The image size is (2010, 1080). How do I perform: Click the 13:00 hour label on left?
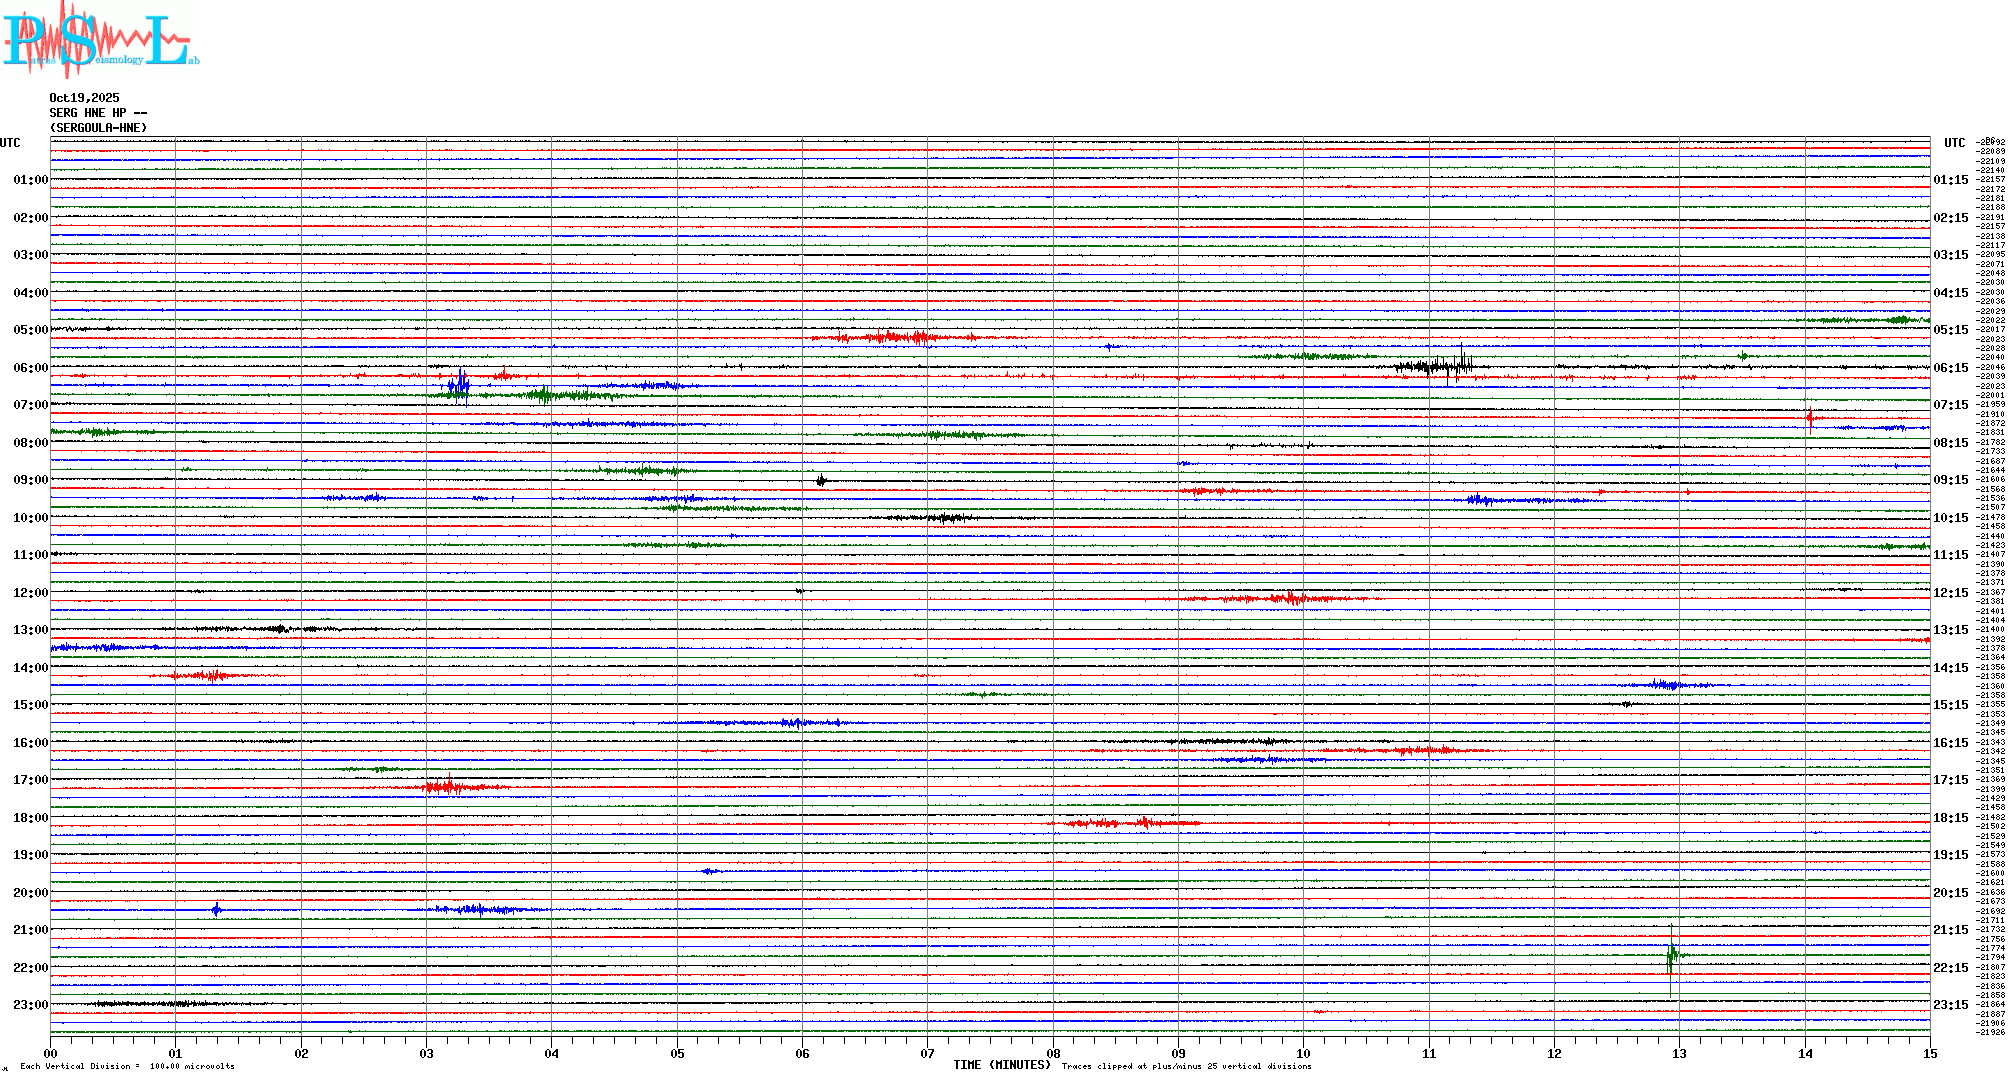30,630
